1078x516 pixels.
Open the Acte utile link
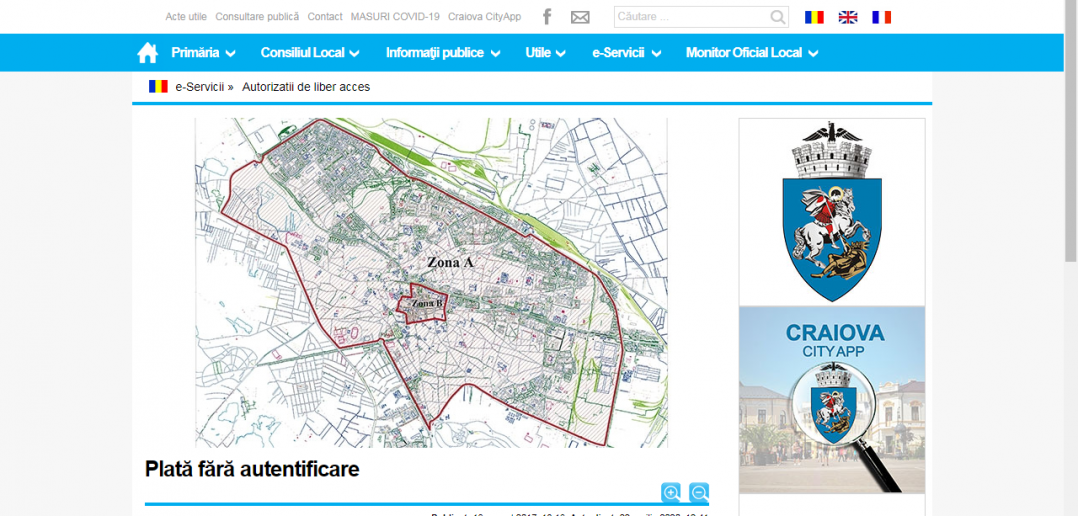click(x=186, y=17)
